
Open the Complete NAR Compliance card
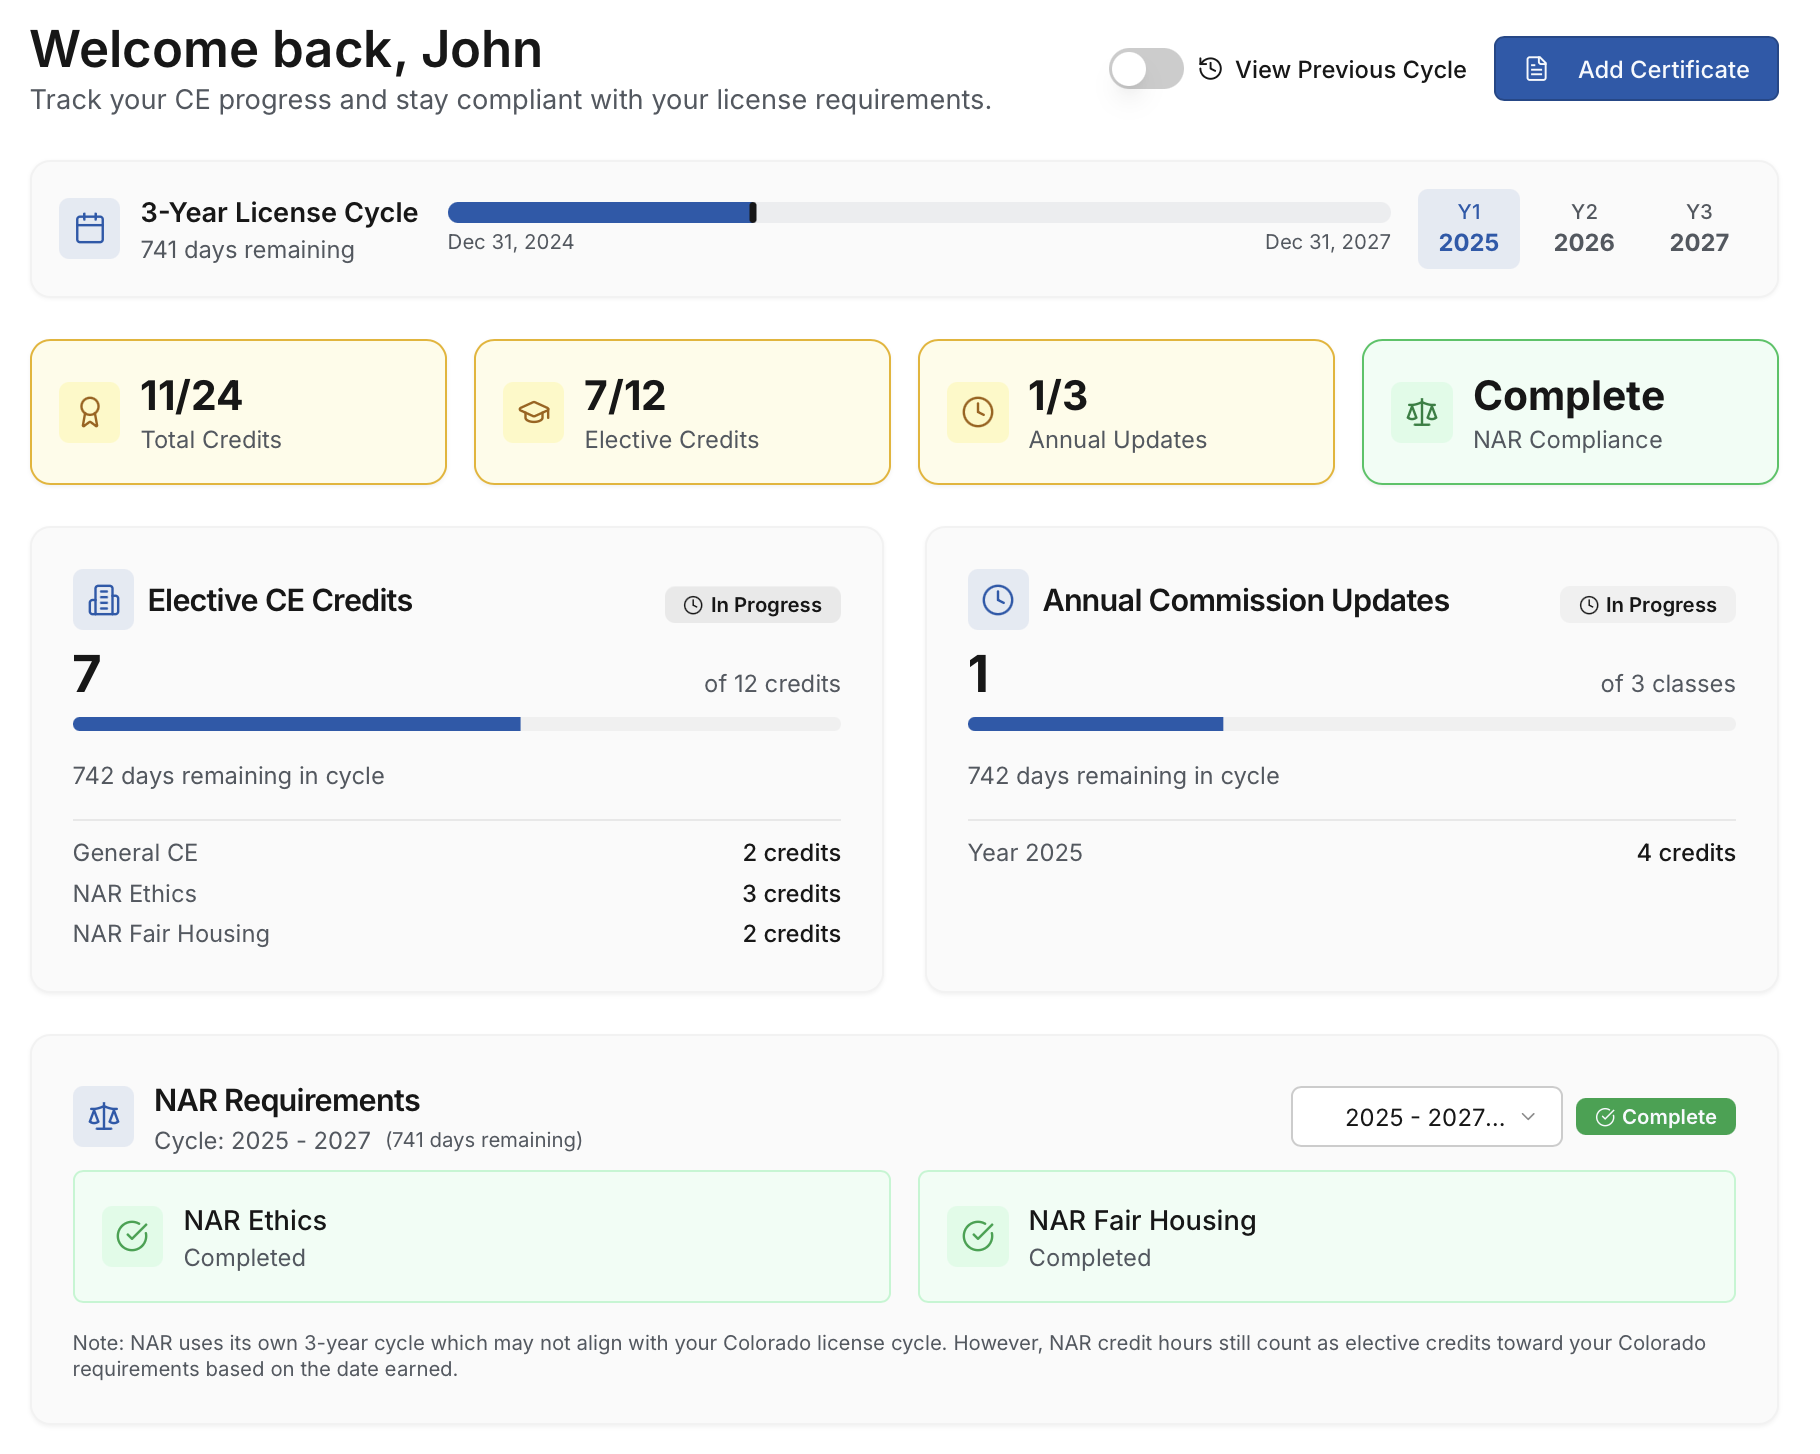1570,412
